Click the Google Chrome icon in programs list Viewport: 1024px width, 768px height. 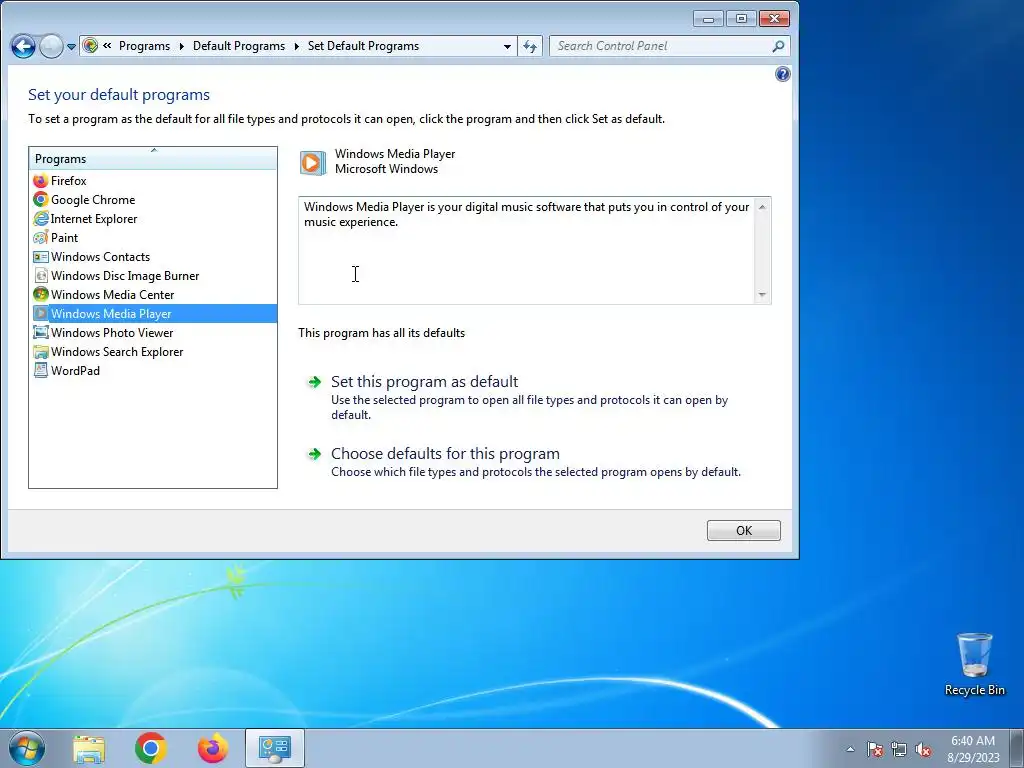(40, 200)
